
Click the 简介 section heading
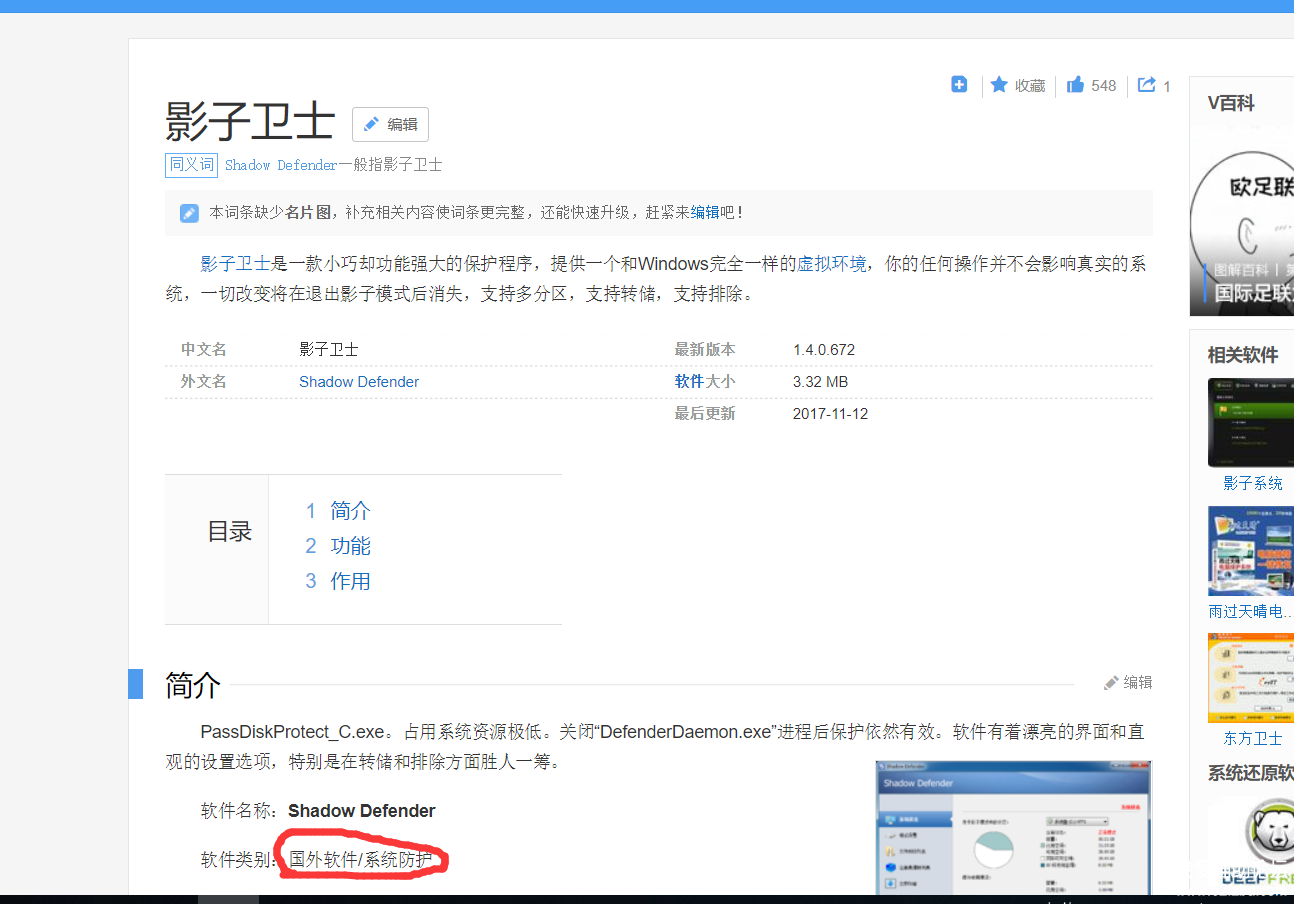193,685
